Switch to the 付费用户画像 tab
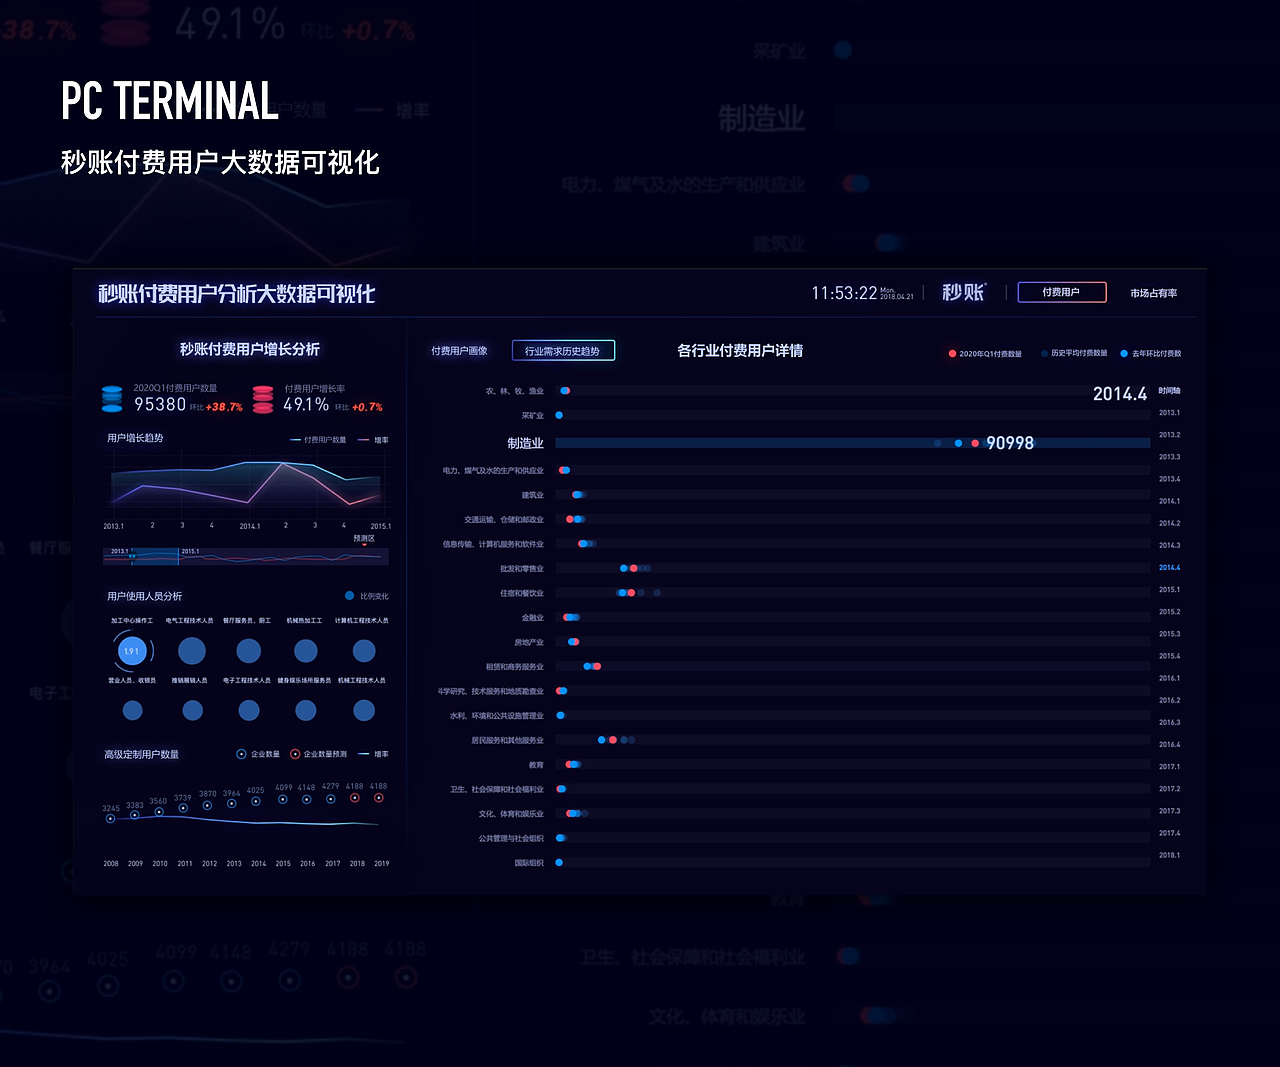Screen dimensions: 1280x1067 pyautogui.click(x=459, y=351)
